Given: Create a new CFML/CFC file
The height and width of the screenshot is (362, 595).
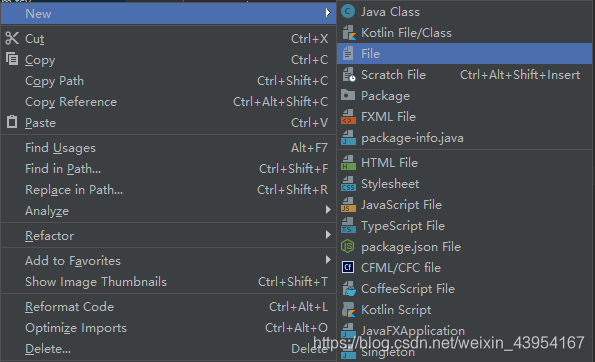Looking at the screenshot, I should click(464, 268).
